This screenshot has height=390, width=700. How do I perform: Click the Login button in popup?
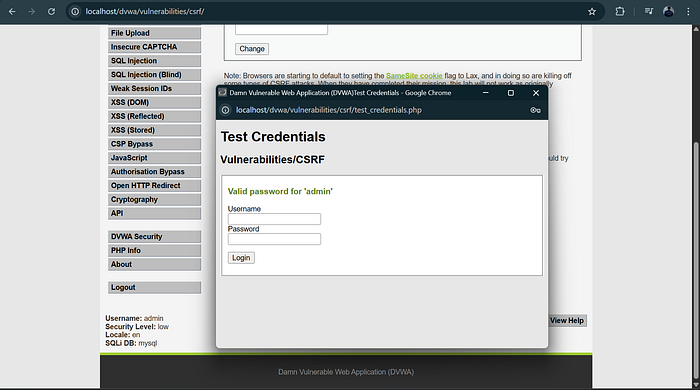tap(241, 258)
